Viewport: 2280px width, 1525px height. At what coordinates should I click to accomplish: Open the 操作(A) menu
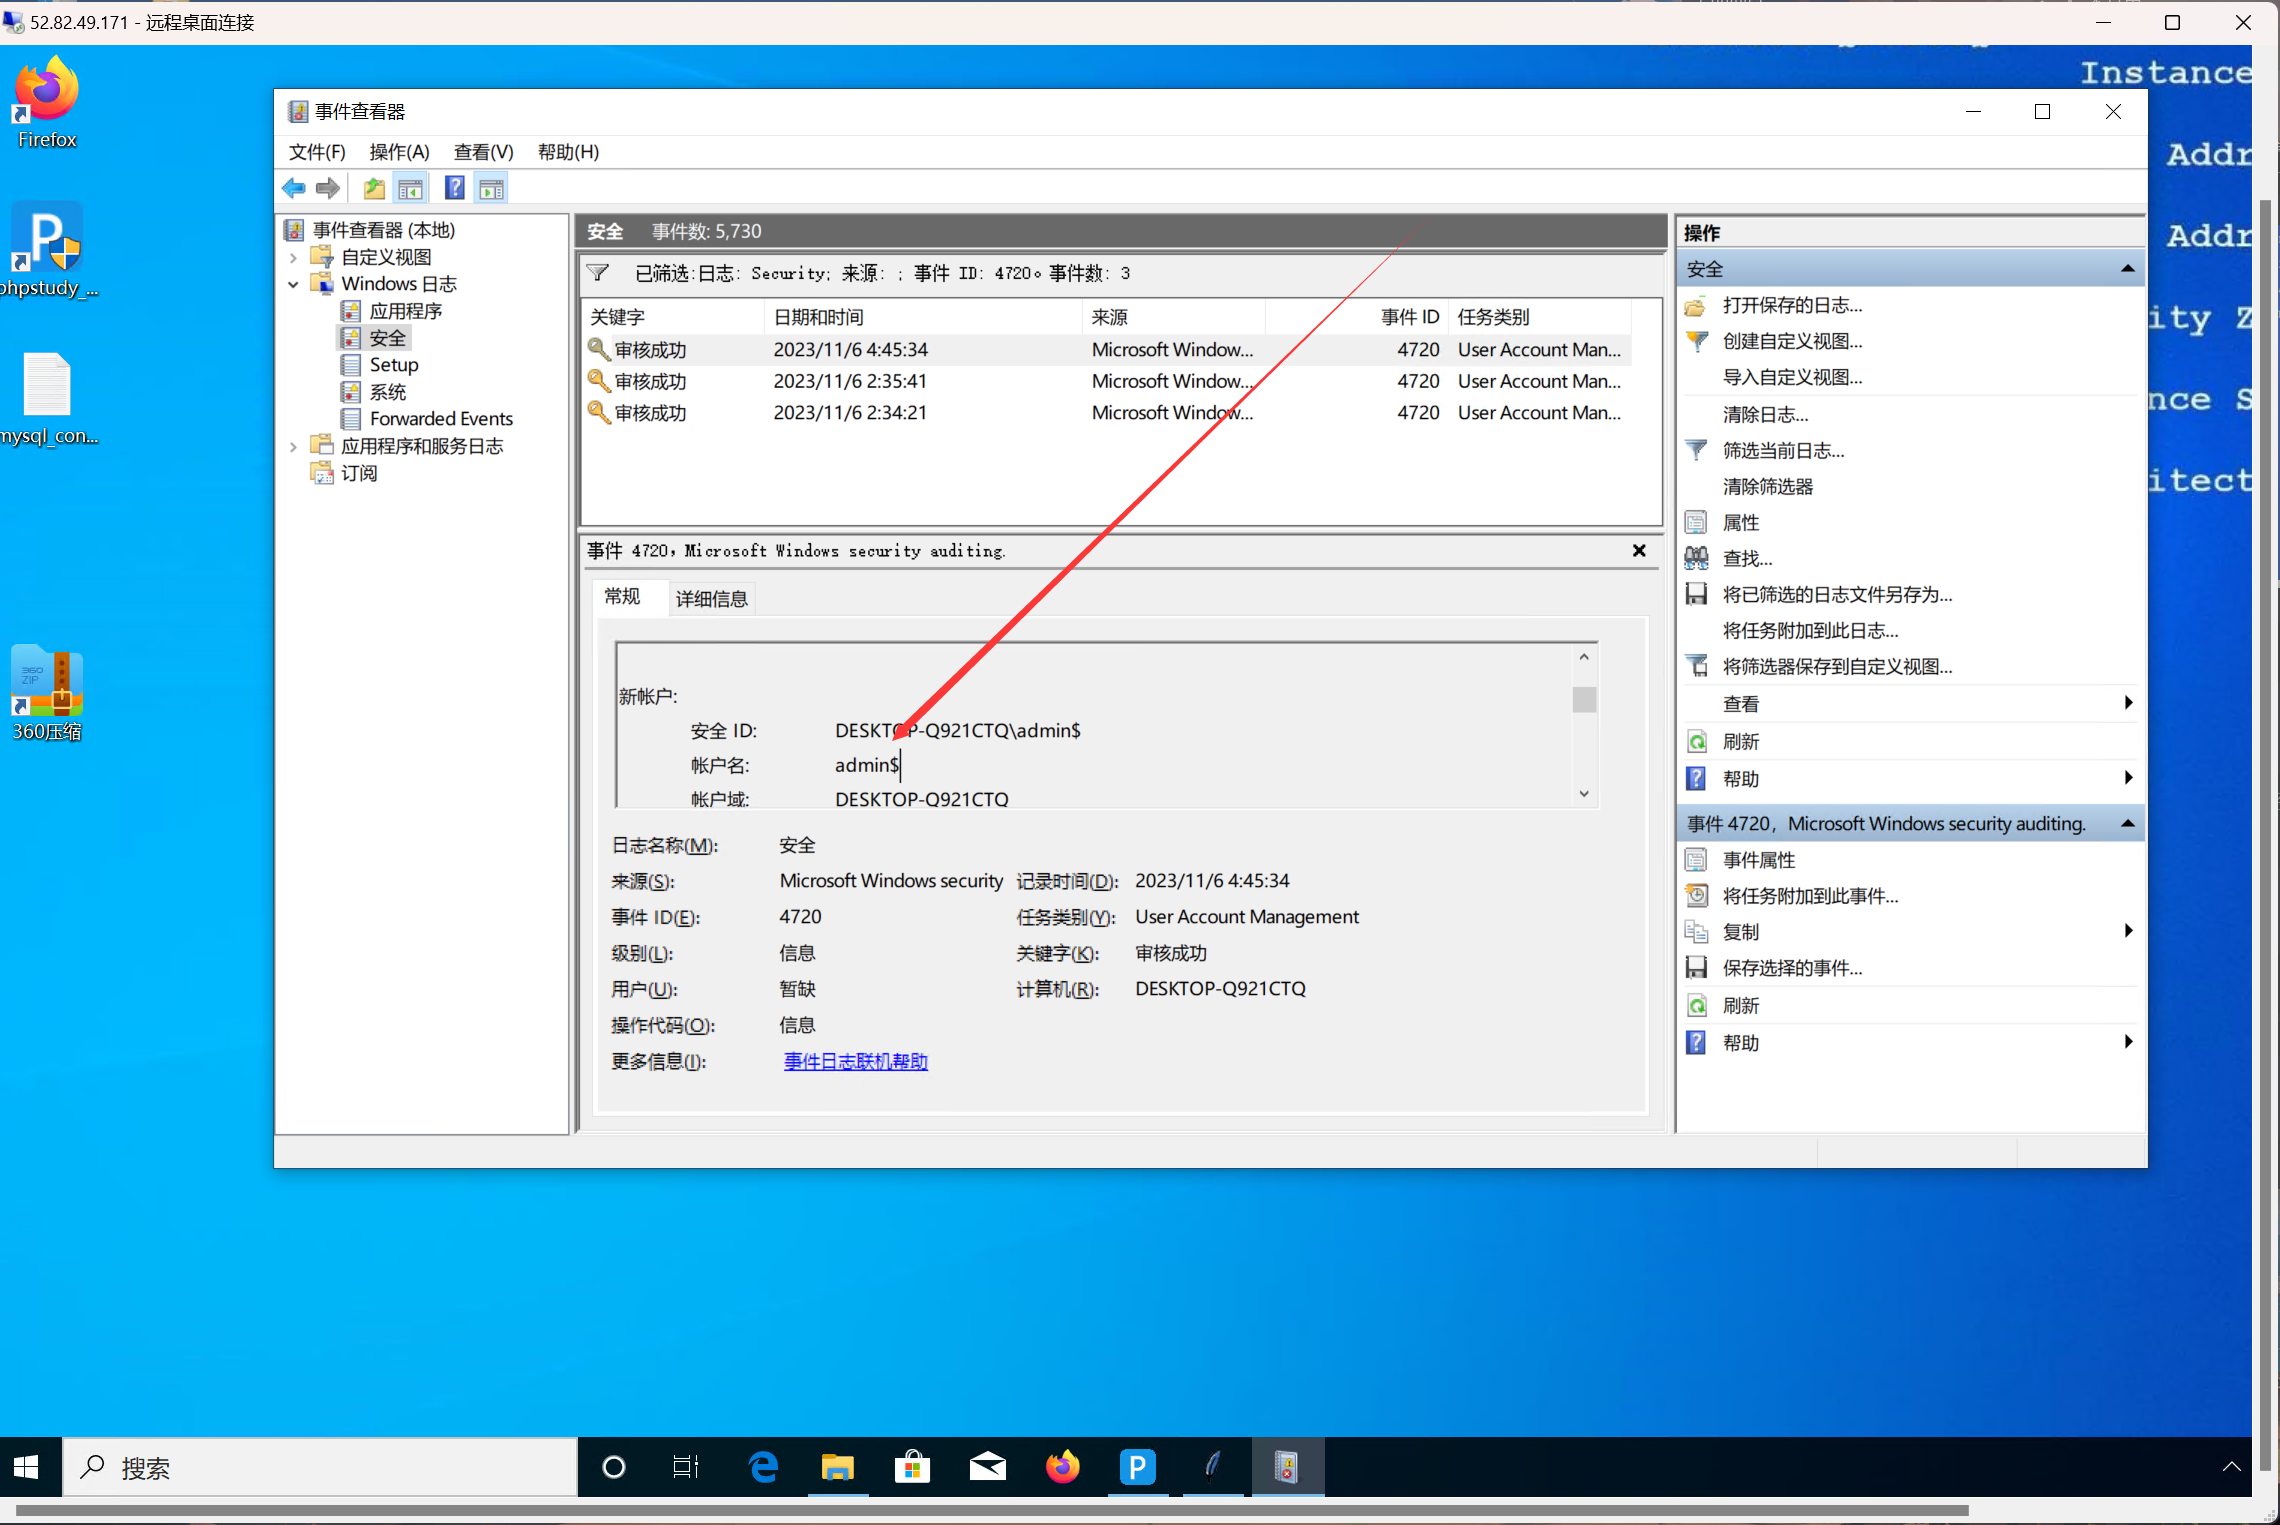click(399, 152)
